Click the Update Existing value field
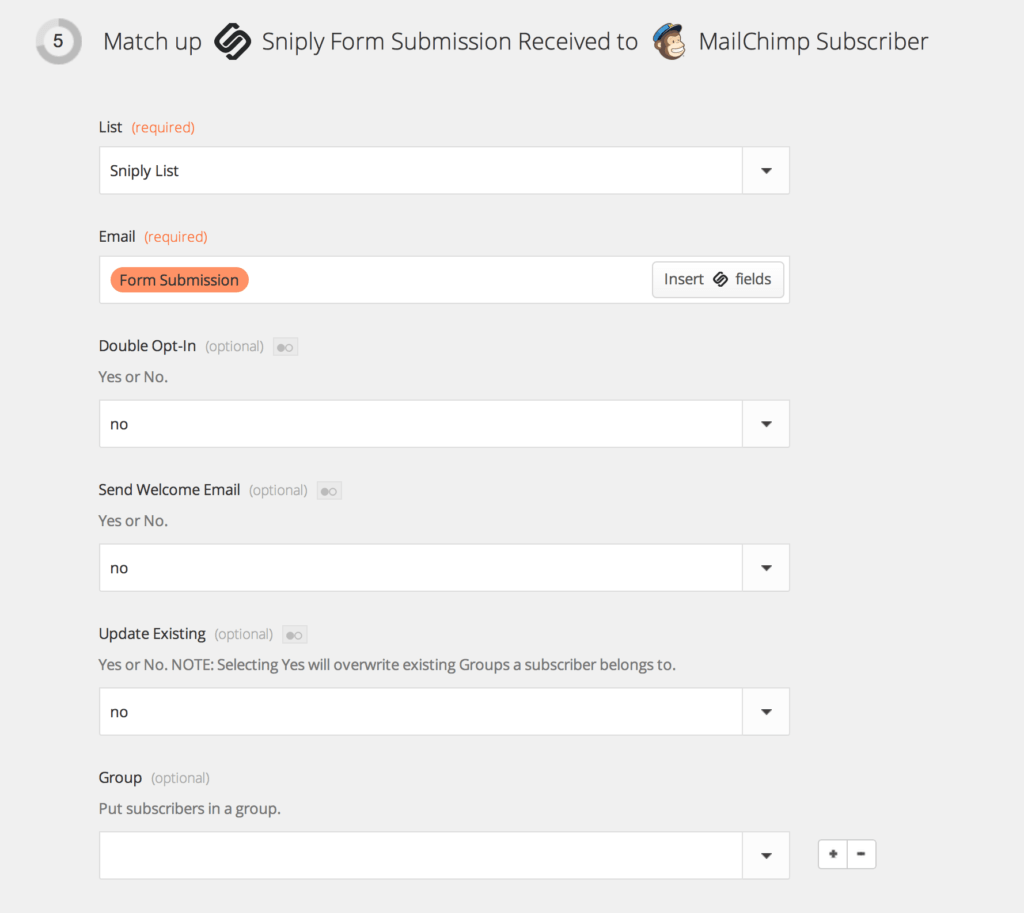1024x913 pixels. (420, 712)
